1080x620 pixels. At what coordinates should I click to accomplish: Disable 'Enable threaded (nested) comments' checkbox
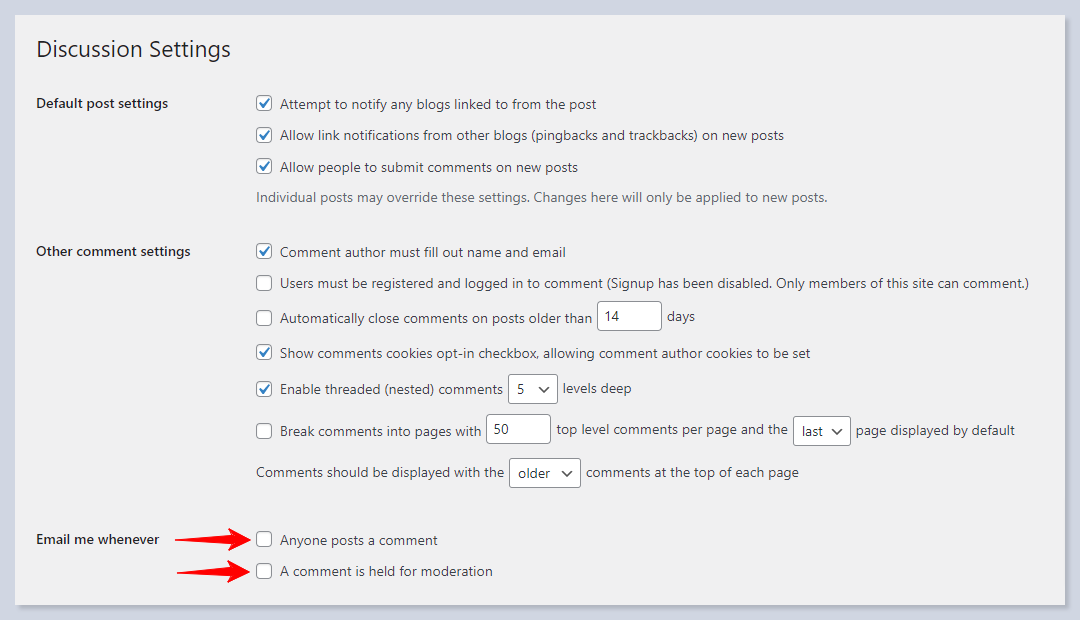(264, 389)
